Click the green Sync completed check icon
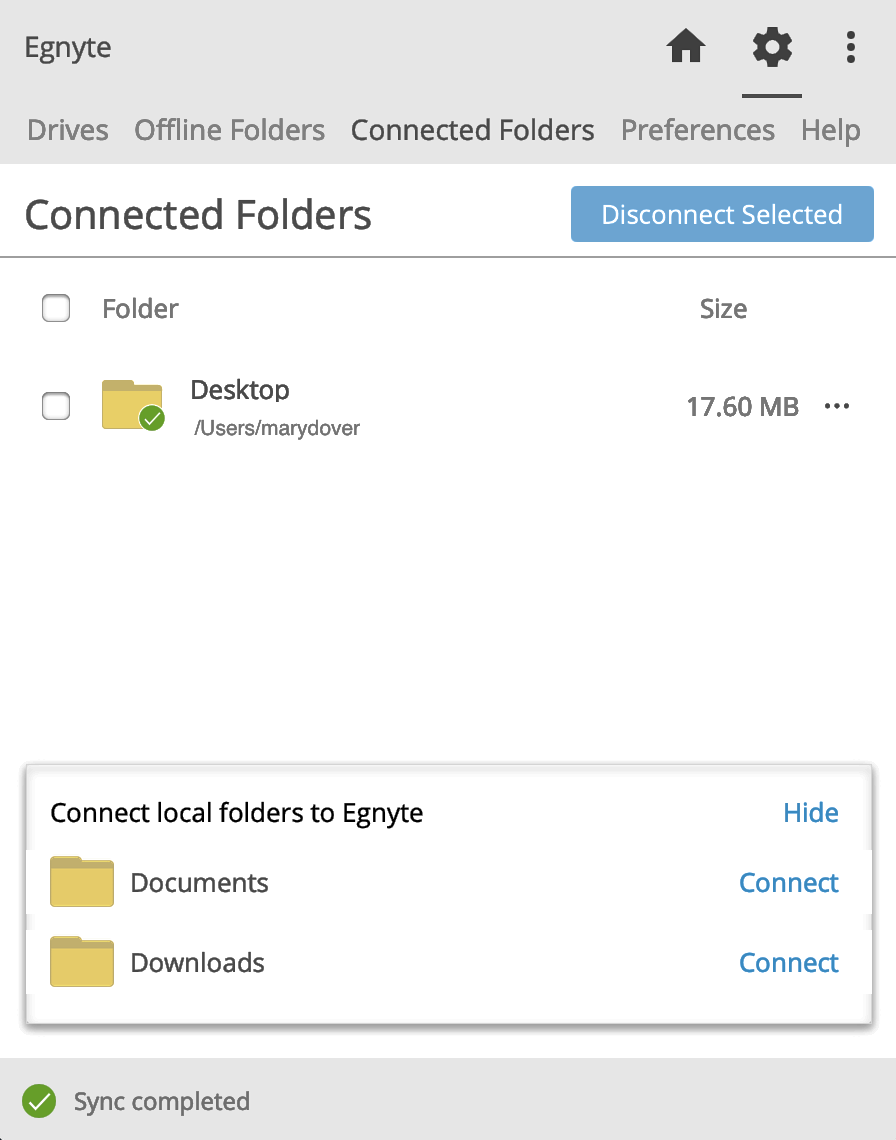 (39, 1101)
